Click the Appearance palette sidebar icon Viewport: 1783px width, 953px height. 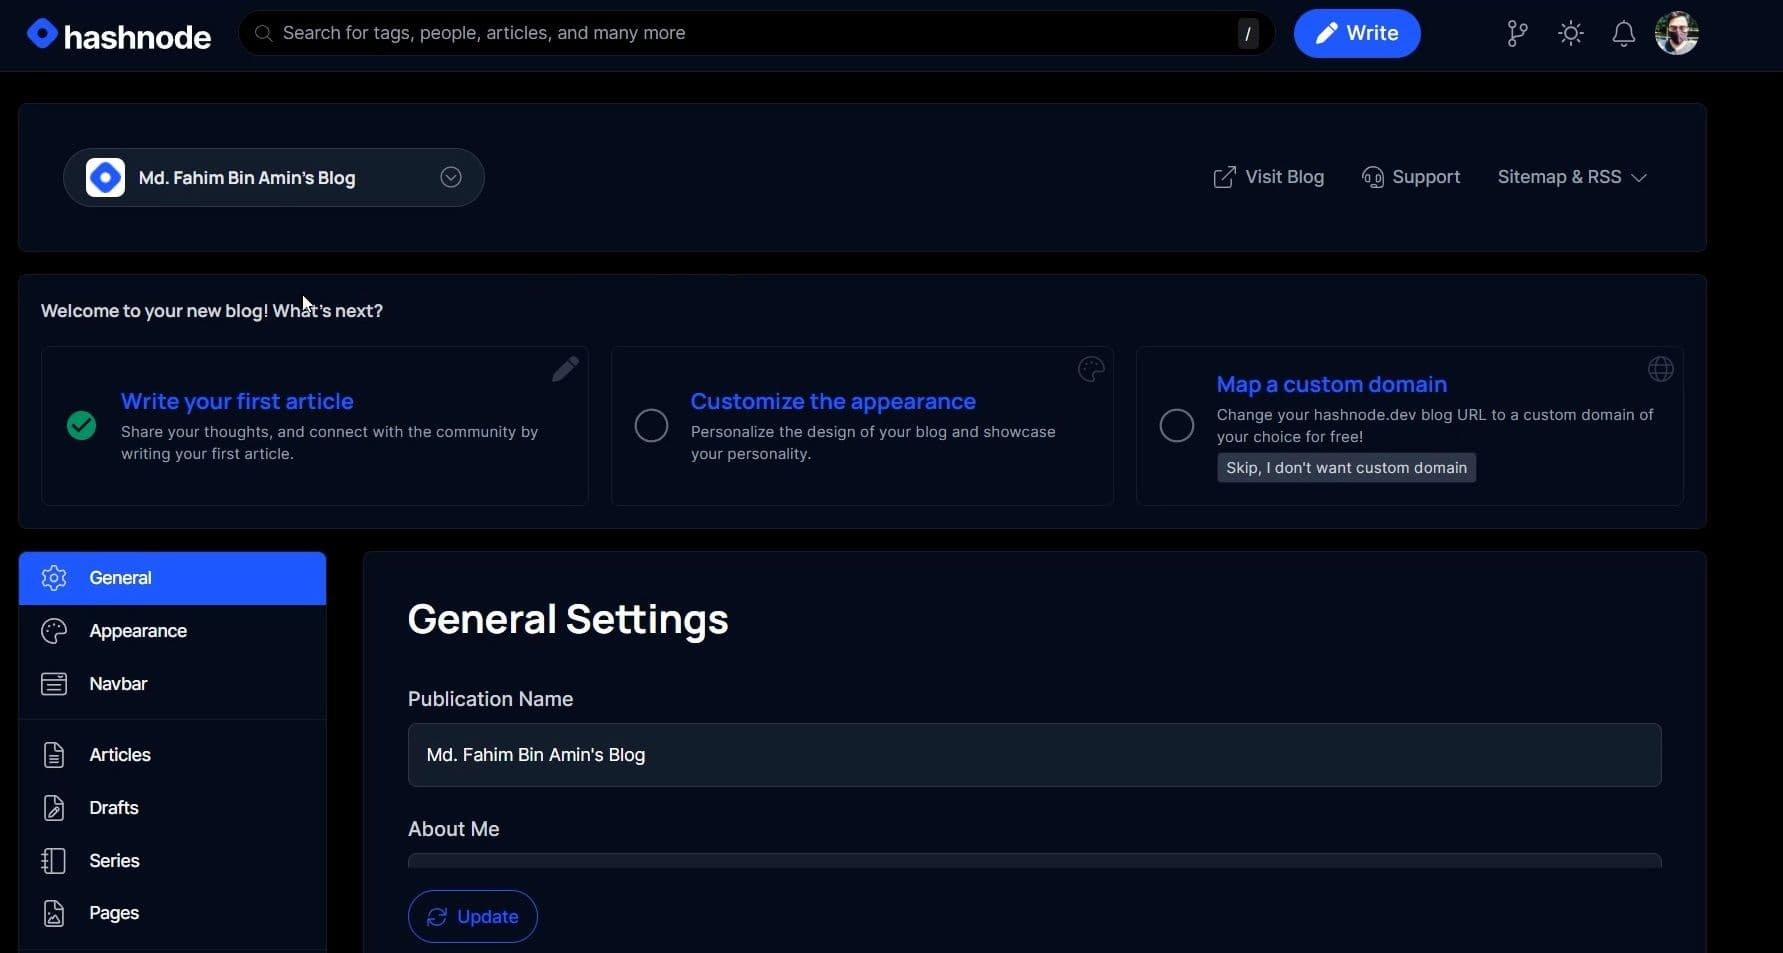pyautogui.click(x=54, y=631)
